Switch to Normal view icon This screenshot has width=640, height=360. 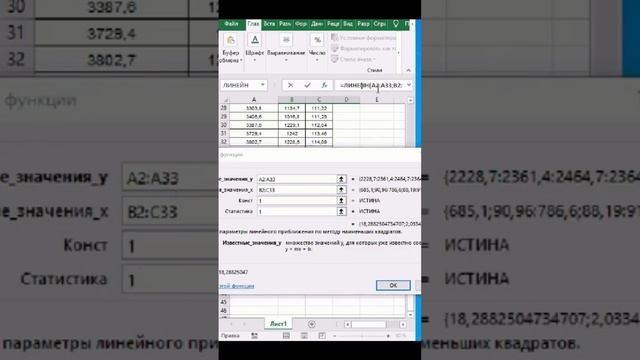point(286,336)
